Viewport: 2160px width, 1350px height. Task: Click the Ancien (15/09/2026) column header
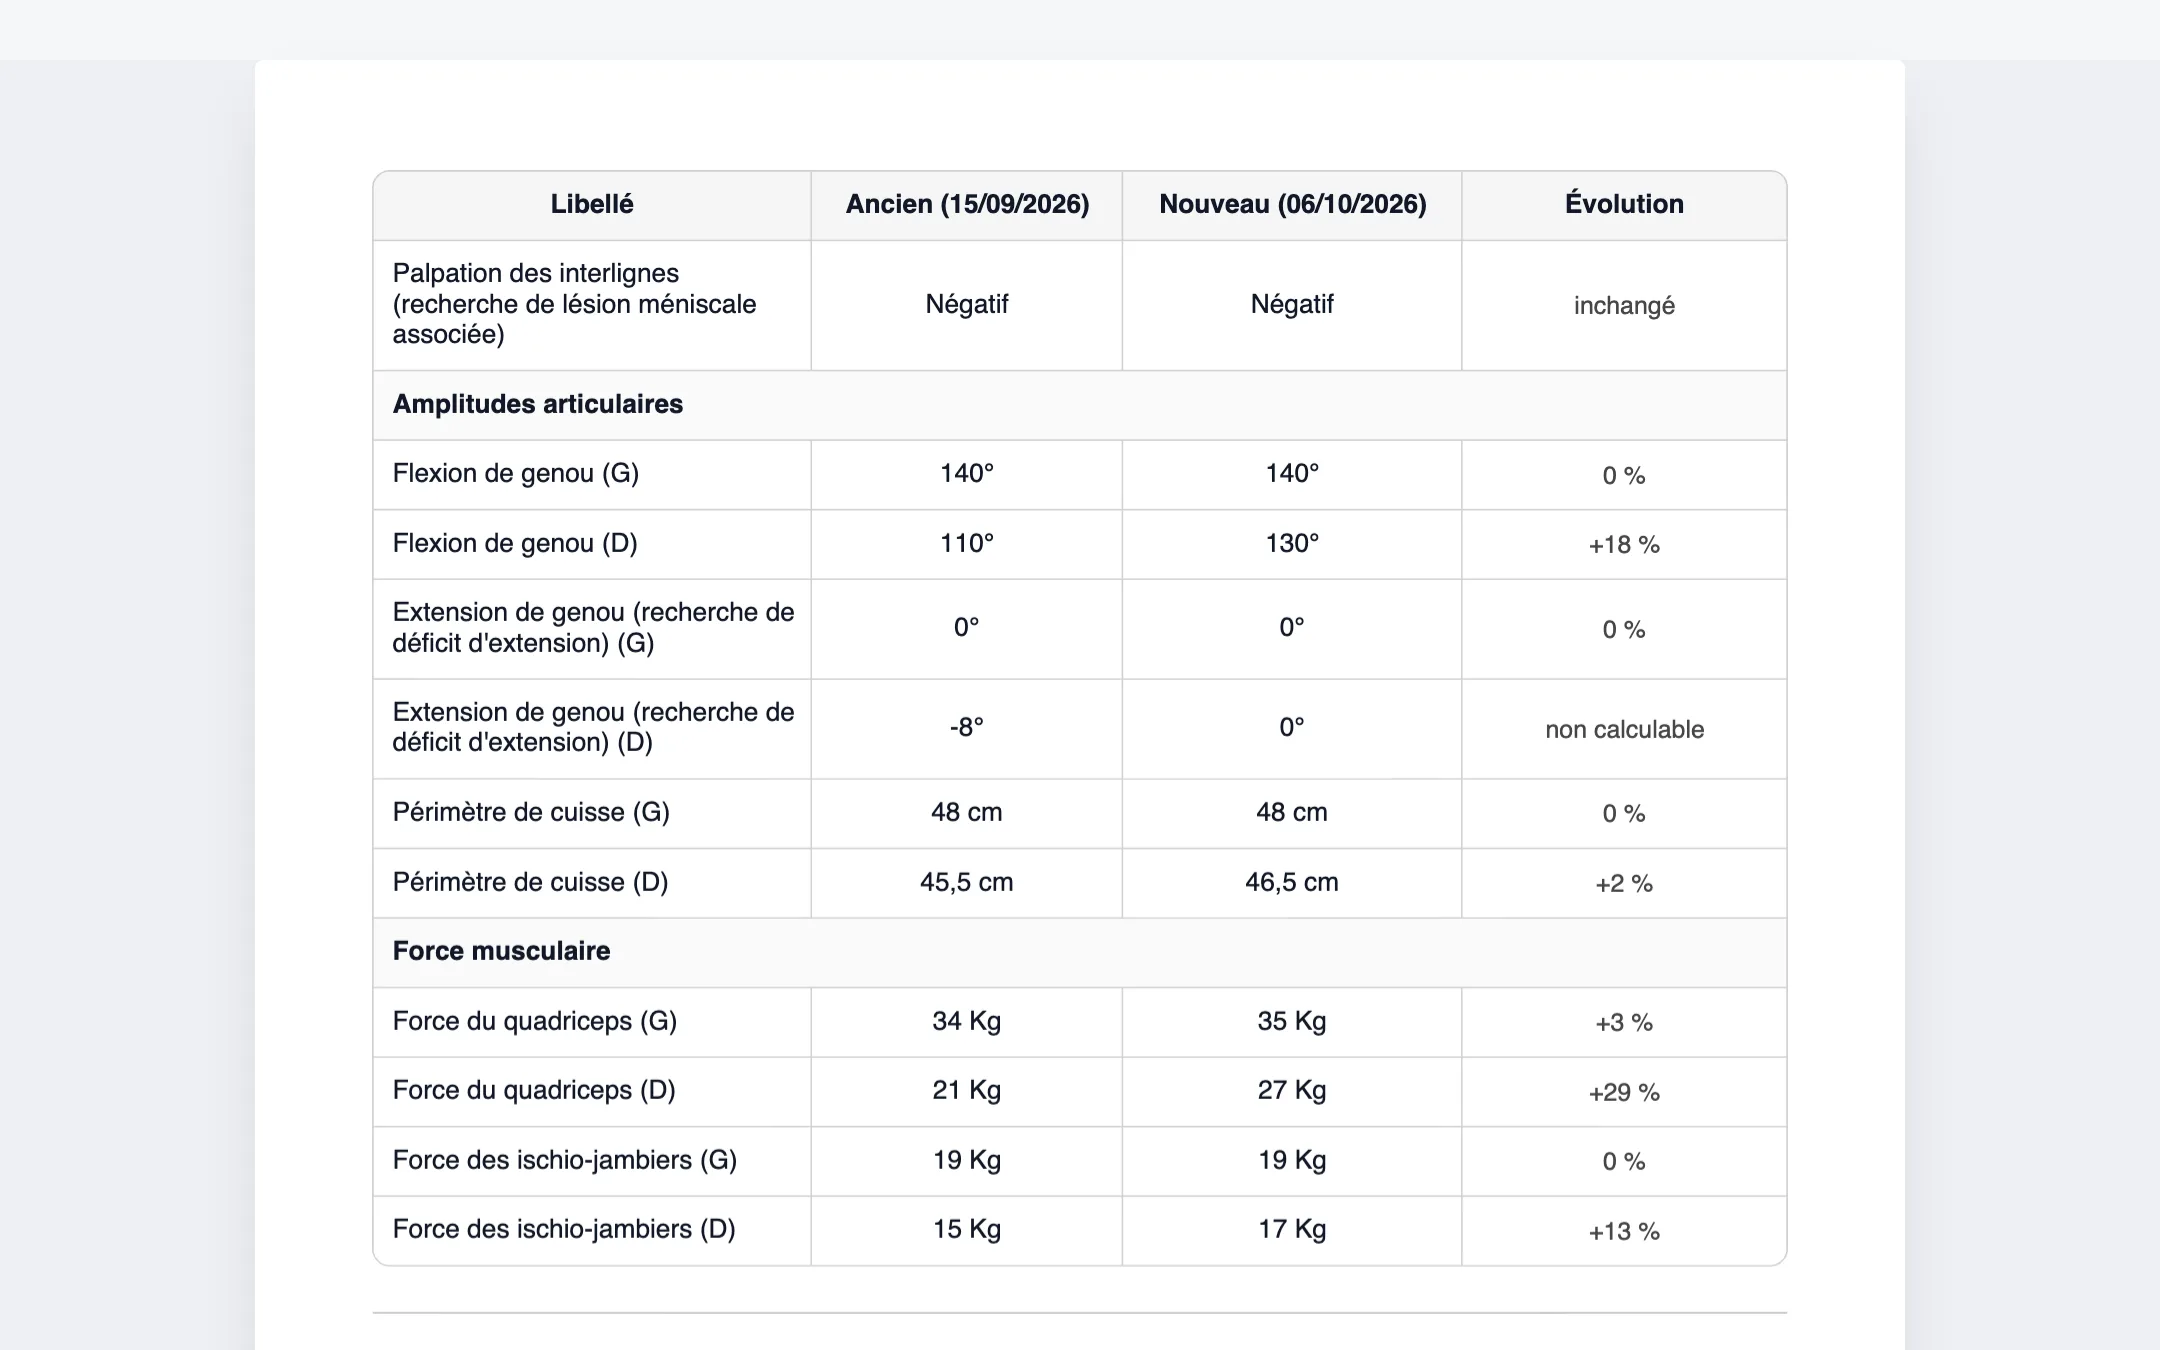click(x=967, y=204)
